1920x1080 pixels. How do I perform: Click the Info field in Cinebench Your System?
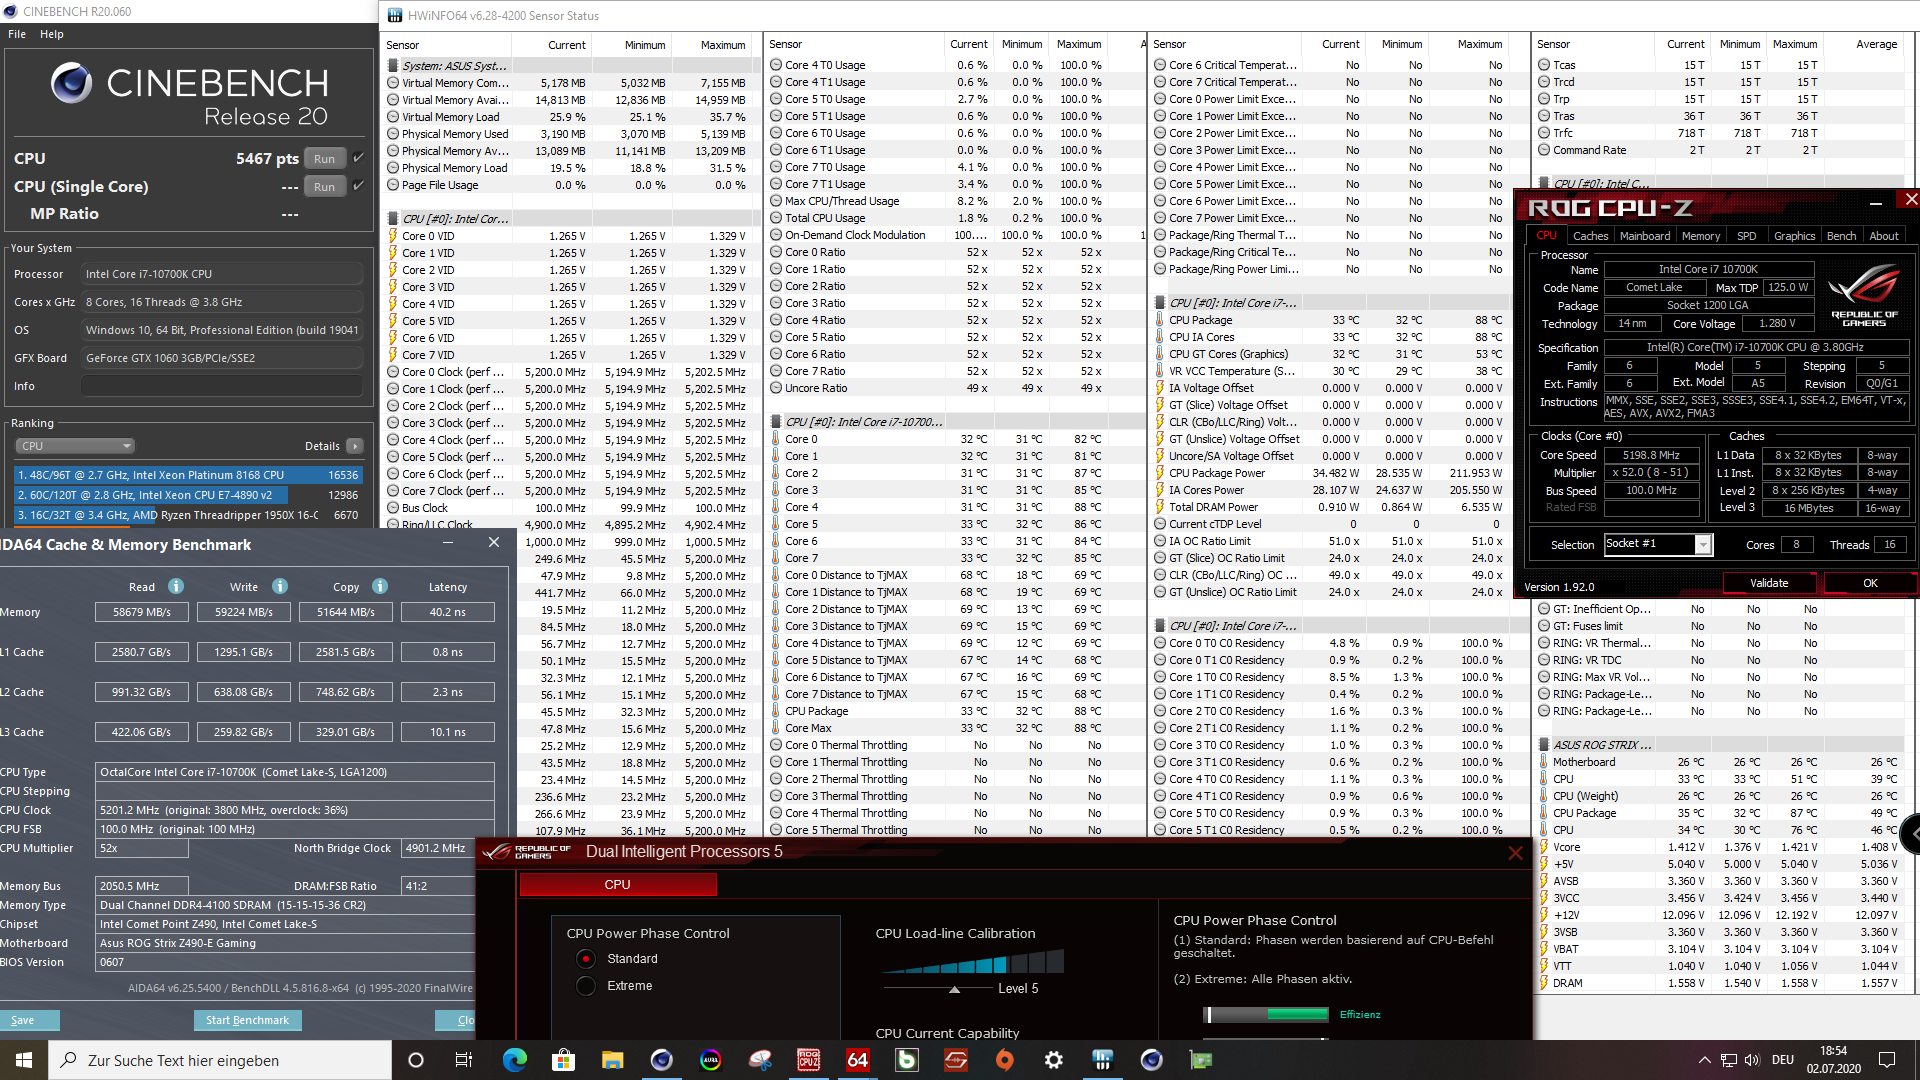coord(222,386)
